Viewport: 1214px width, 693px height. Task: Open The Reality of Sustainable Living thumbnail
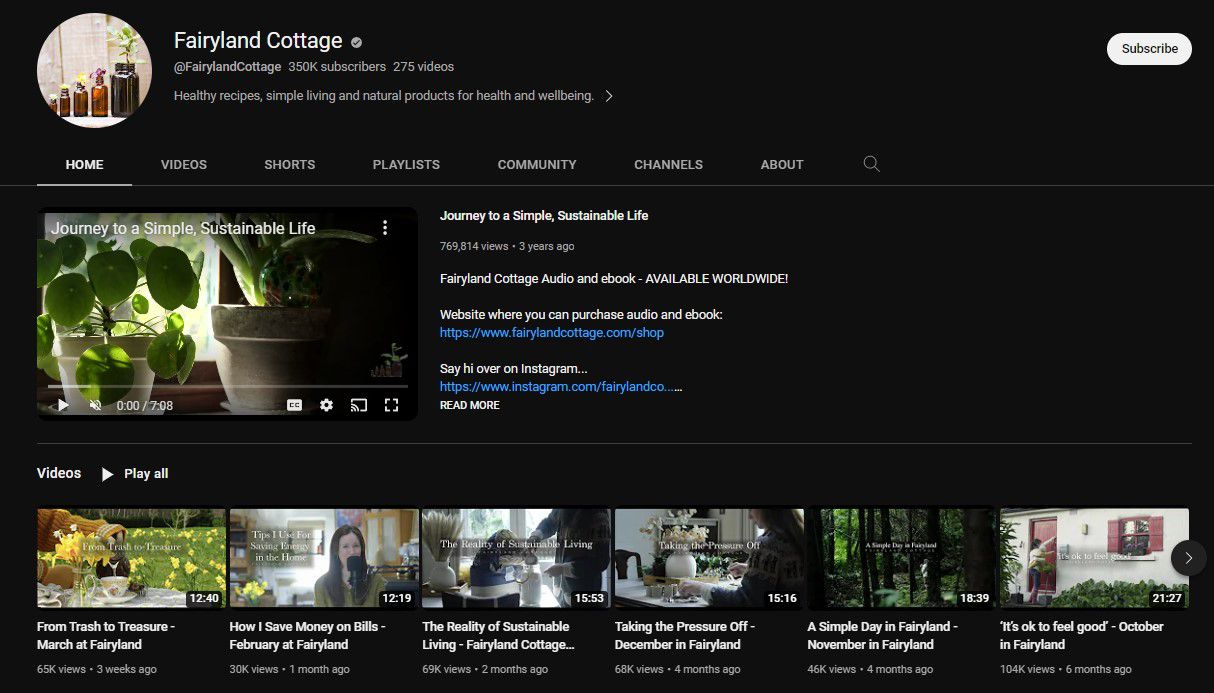(516, 559)
